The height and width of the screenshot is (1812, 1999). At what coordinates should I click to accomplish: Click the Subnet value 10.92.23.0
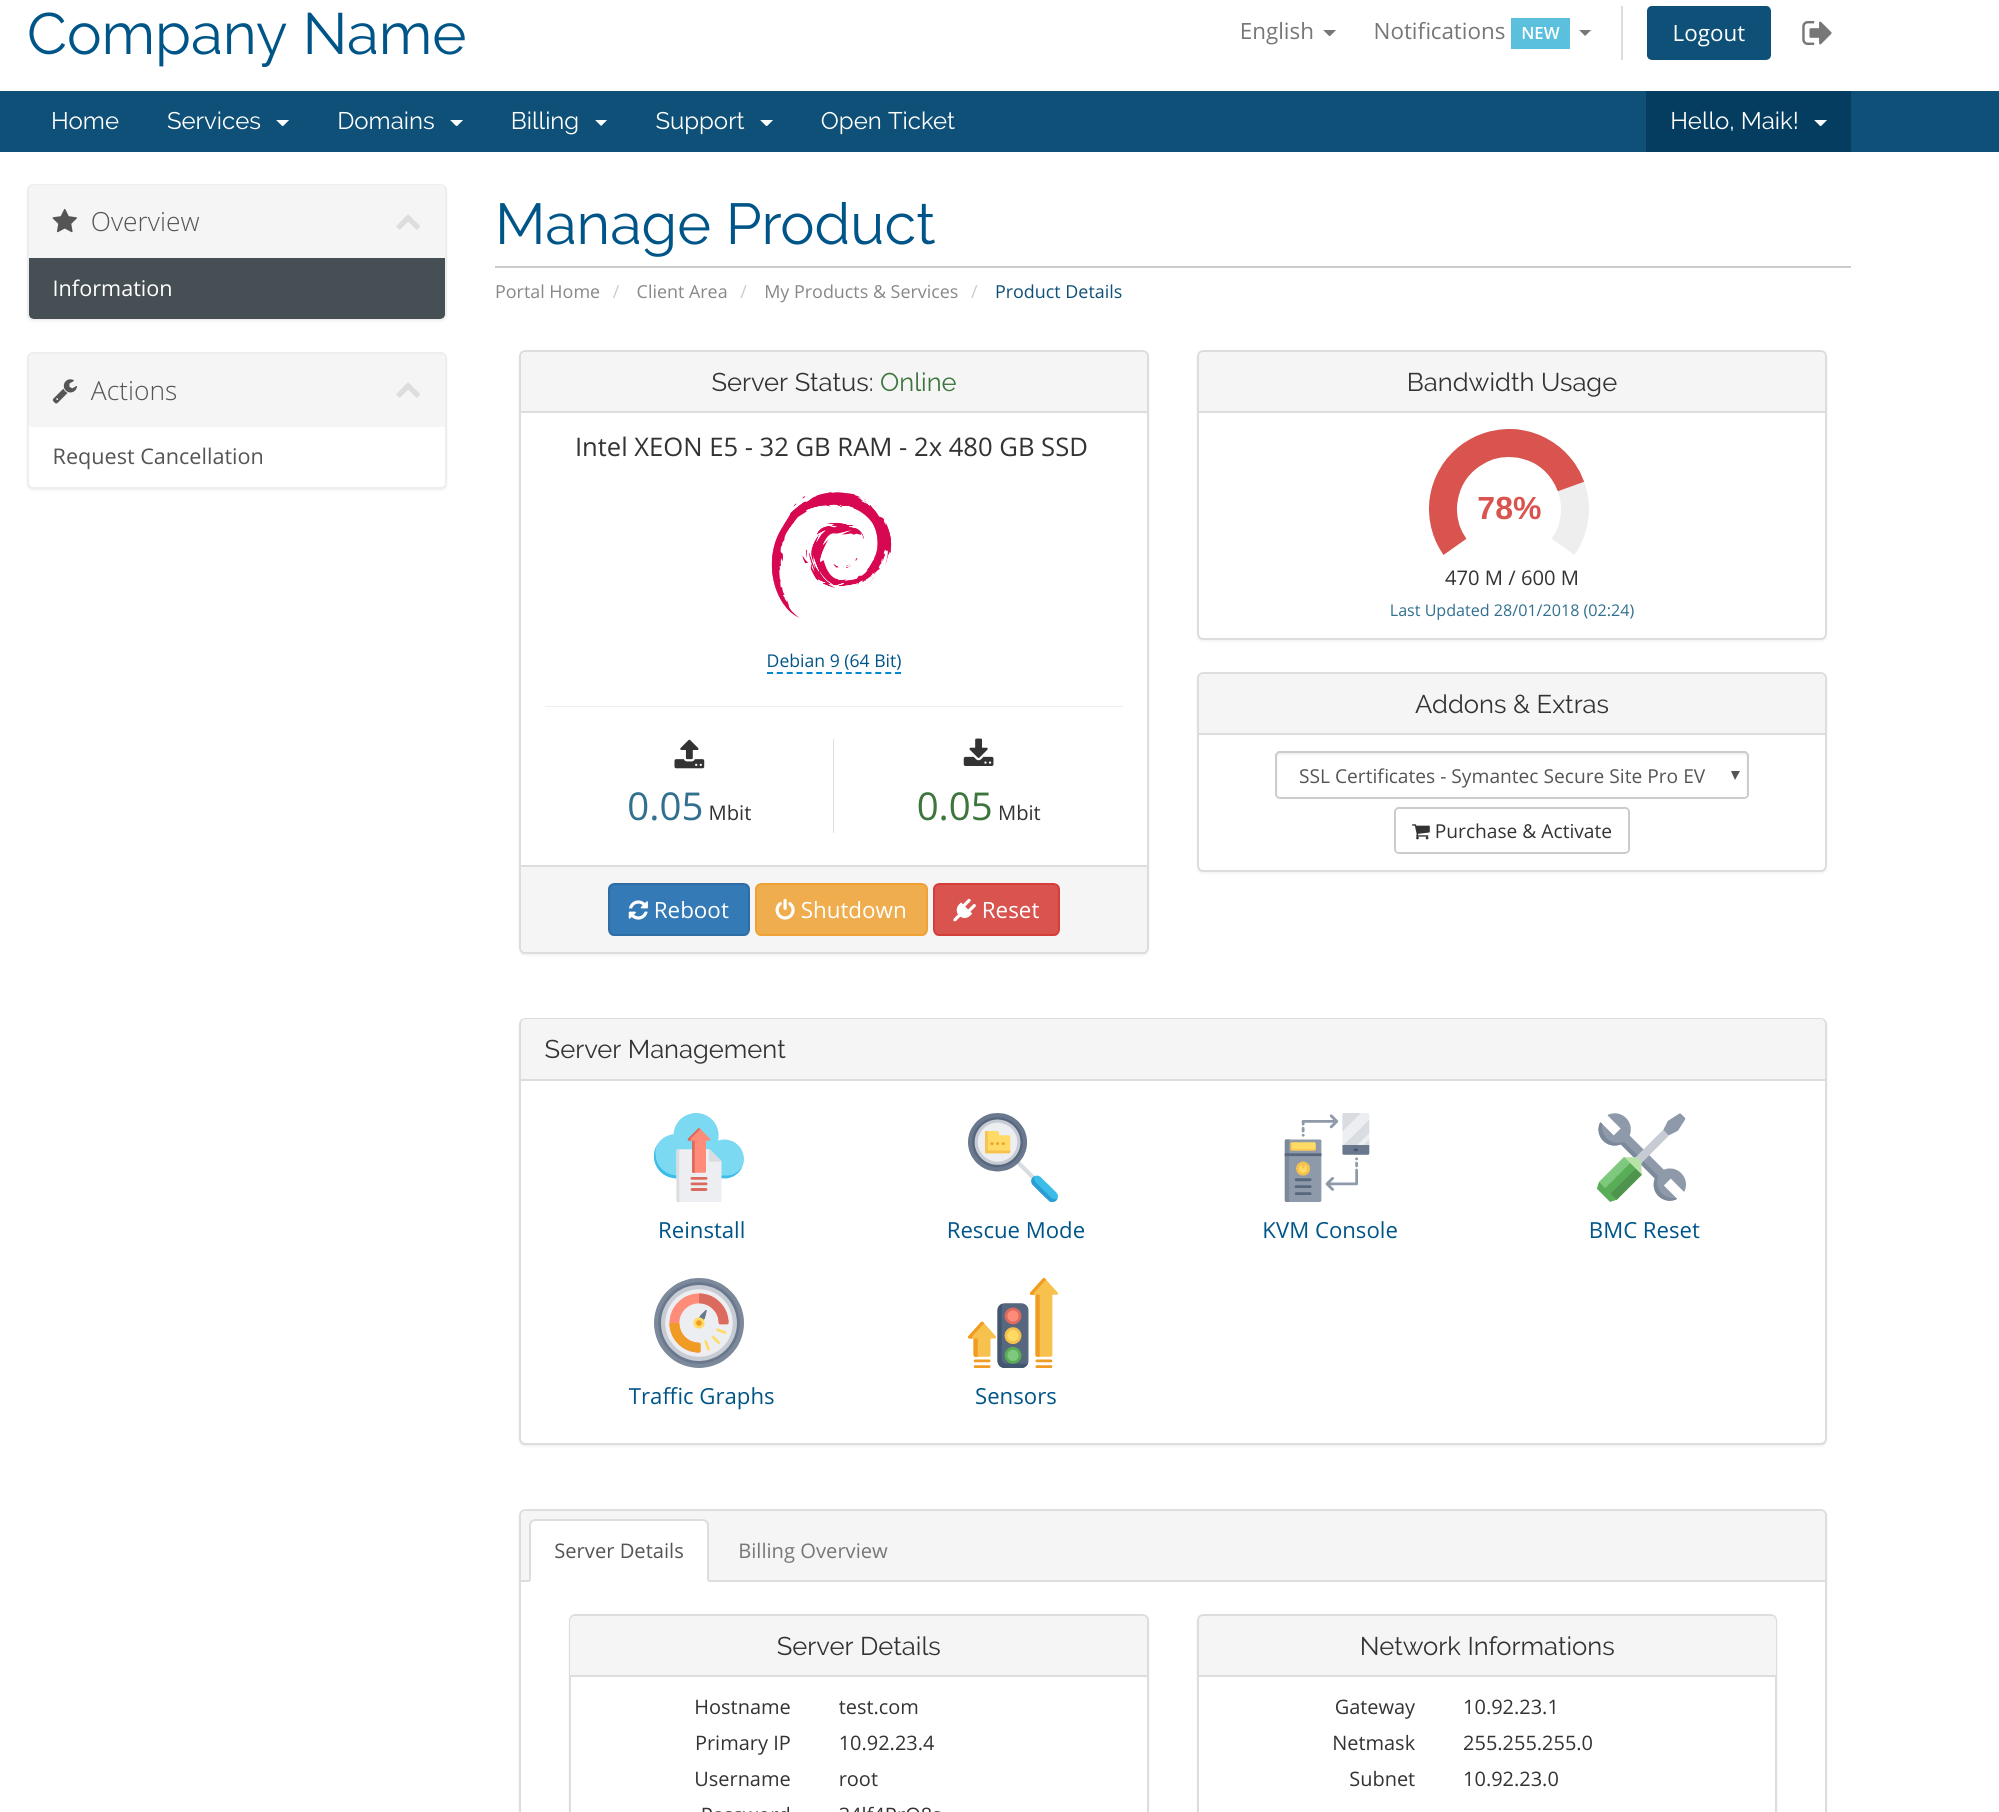(x=1510, y=1778)
